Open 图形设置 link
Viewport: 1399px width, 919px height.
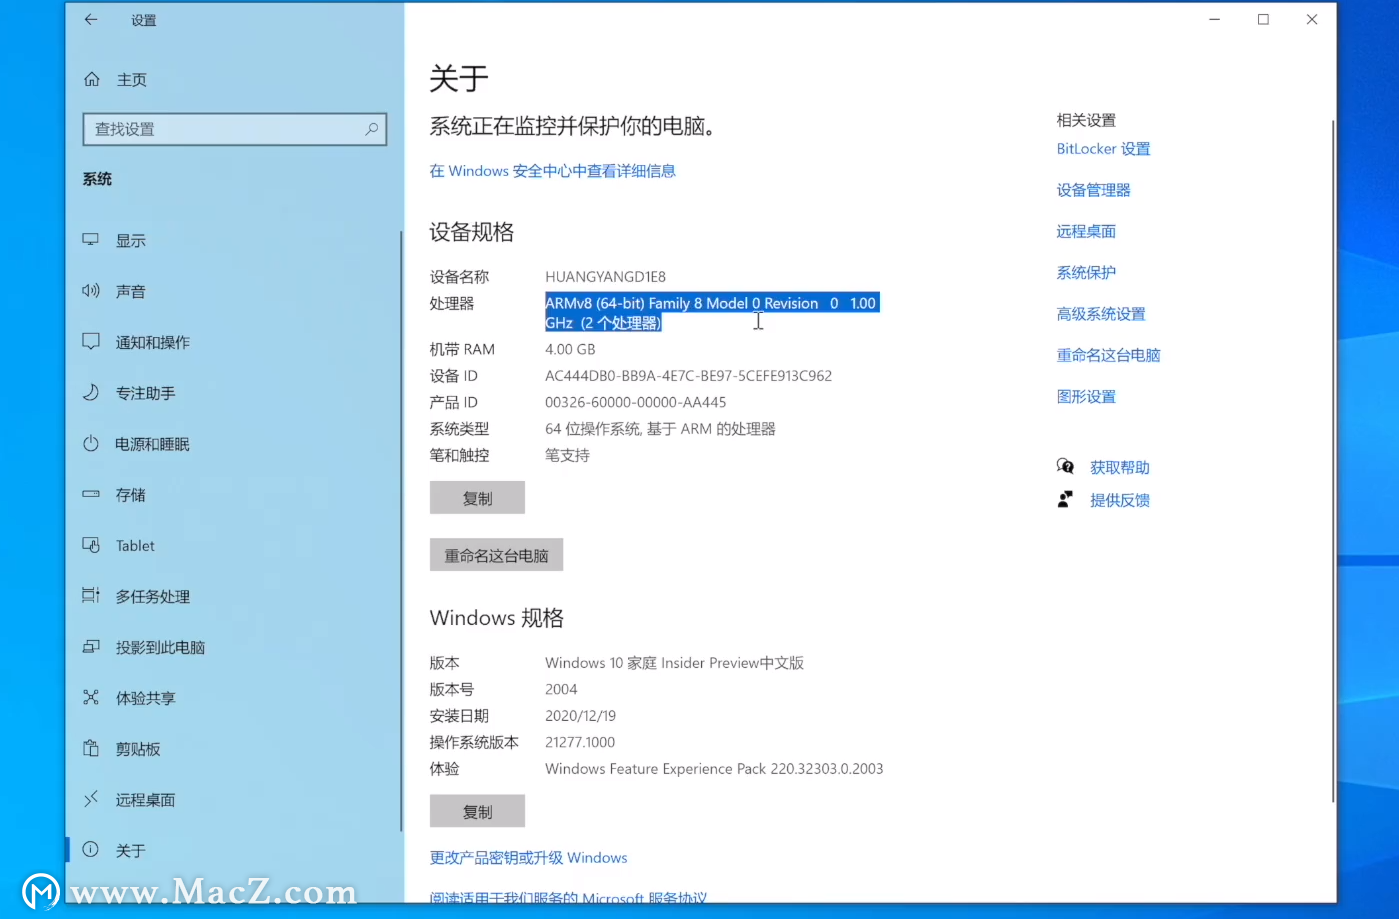pyautogui.click(x=1086, y=396)
